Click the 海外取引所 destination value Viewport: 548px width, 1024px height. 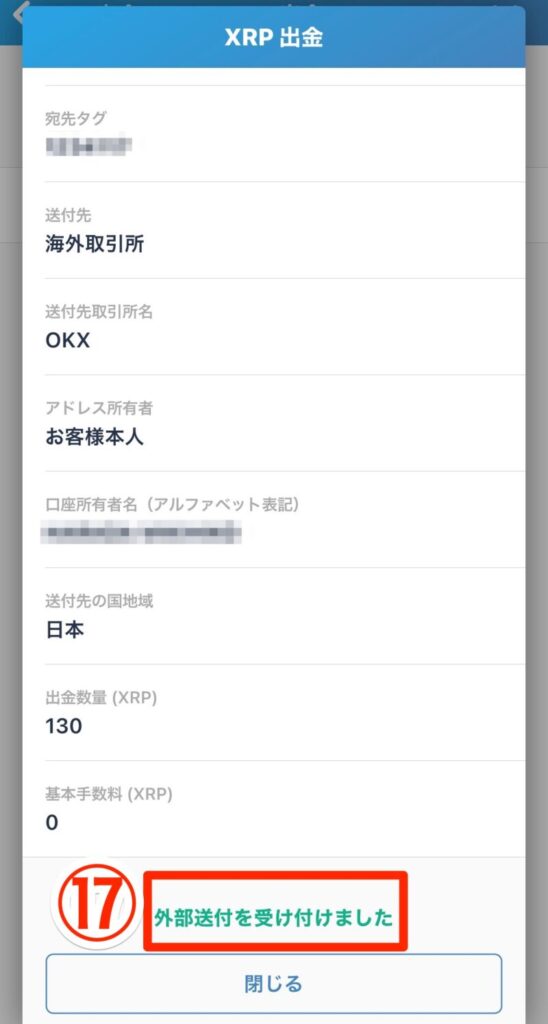pyautogui.click(x=95, y=244)
